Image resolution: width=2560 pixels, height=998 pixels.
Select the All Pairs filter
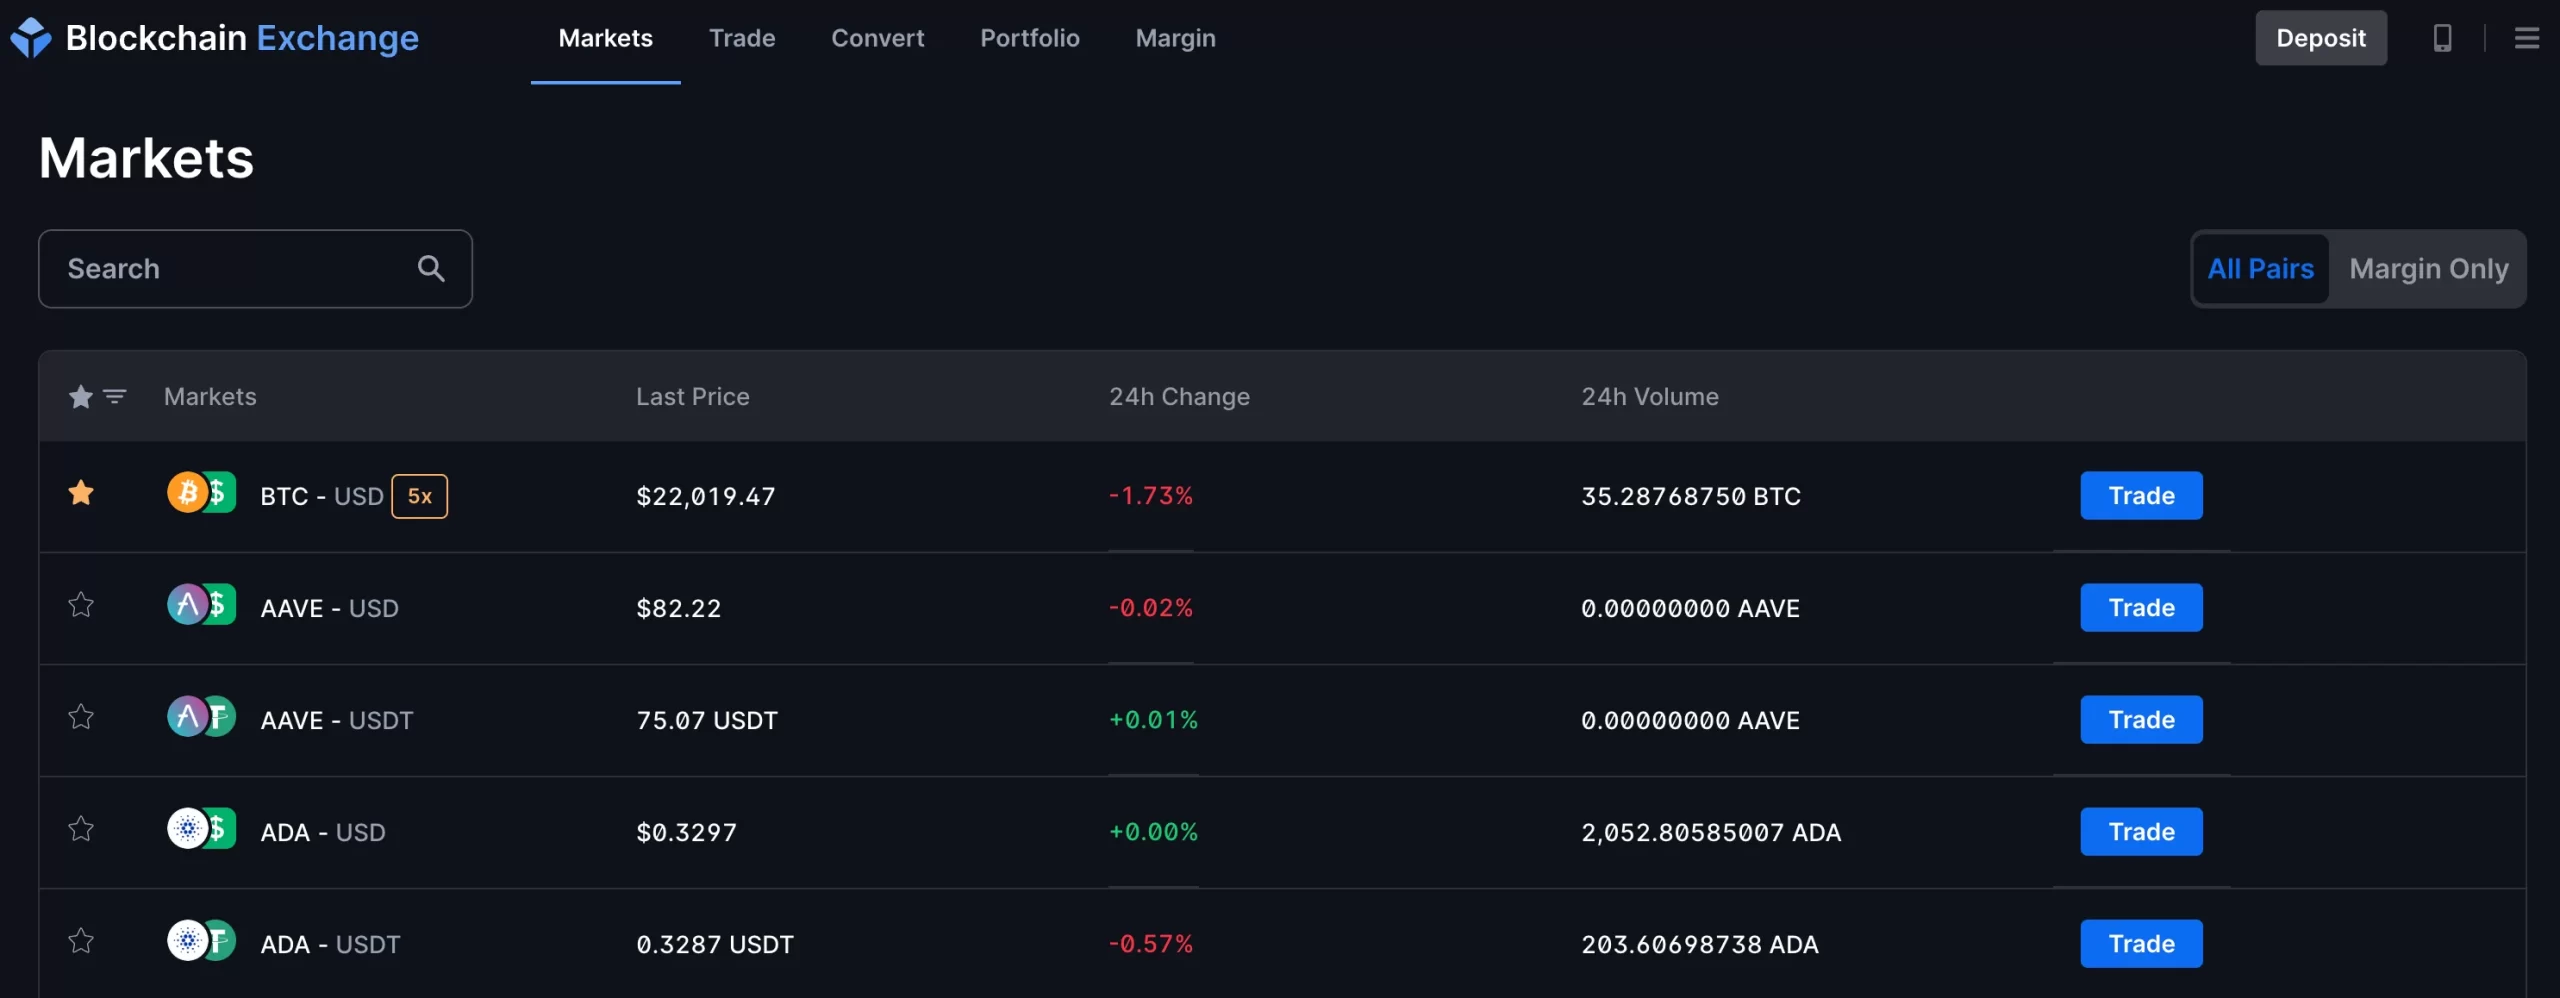pyautogui.click(x=2260, y=269)
